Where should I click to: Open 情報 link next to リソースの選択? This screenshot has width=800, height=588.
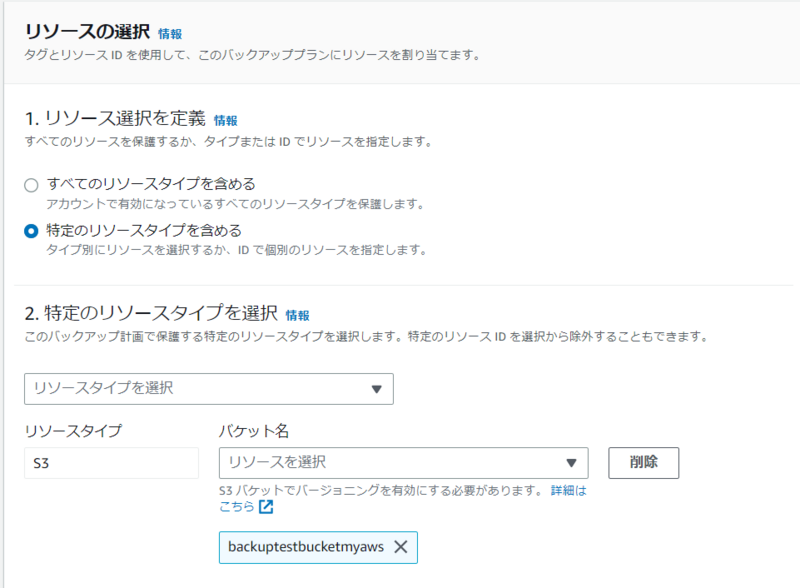(x=170, y=34)
